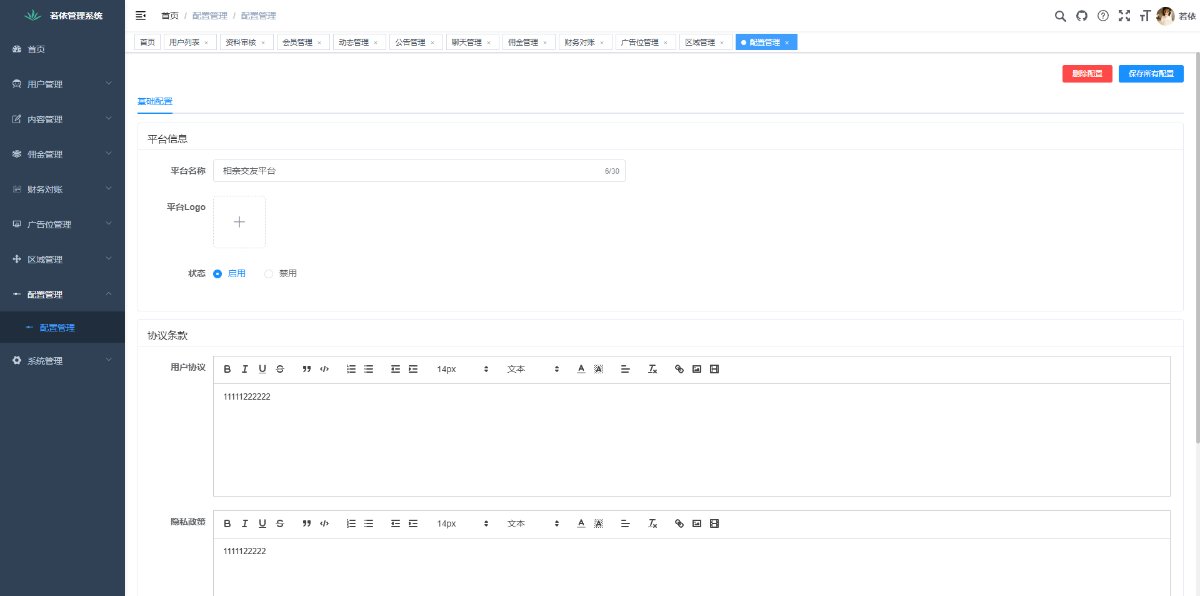Pick background color in 用户协议 editor

click(598, 369)
